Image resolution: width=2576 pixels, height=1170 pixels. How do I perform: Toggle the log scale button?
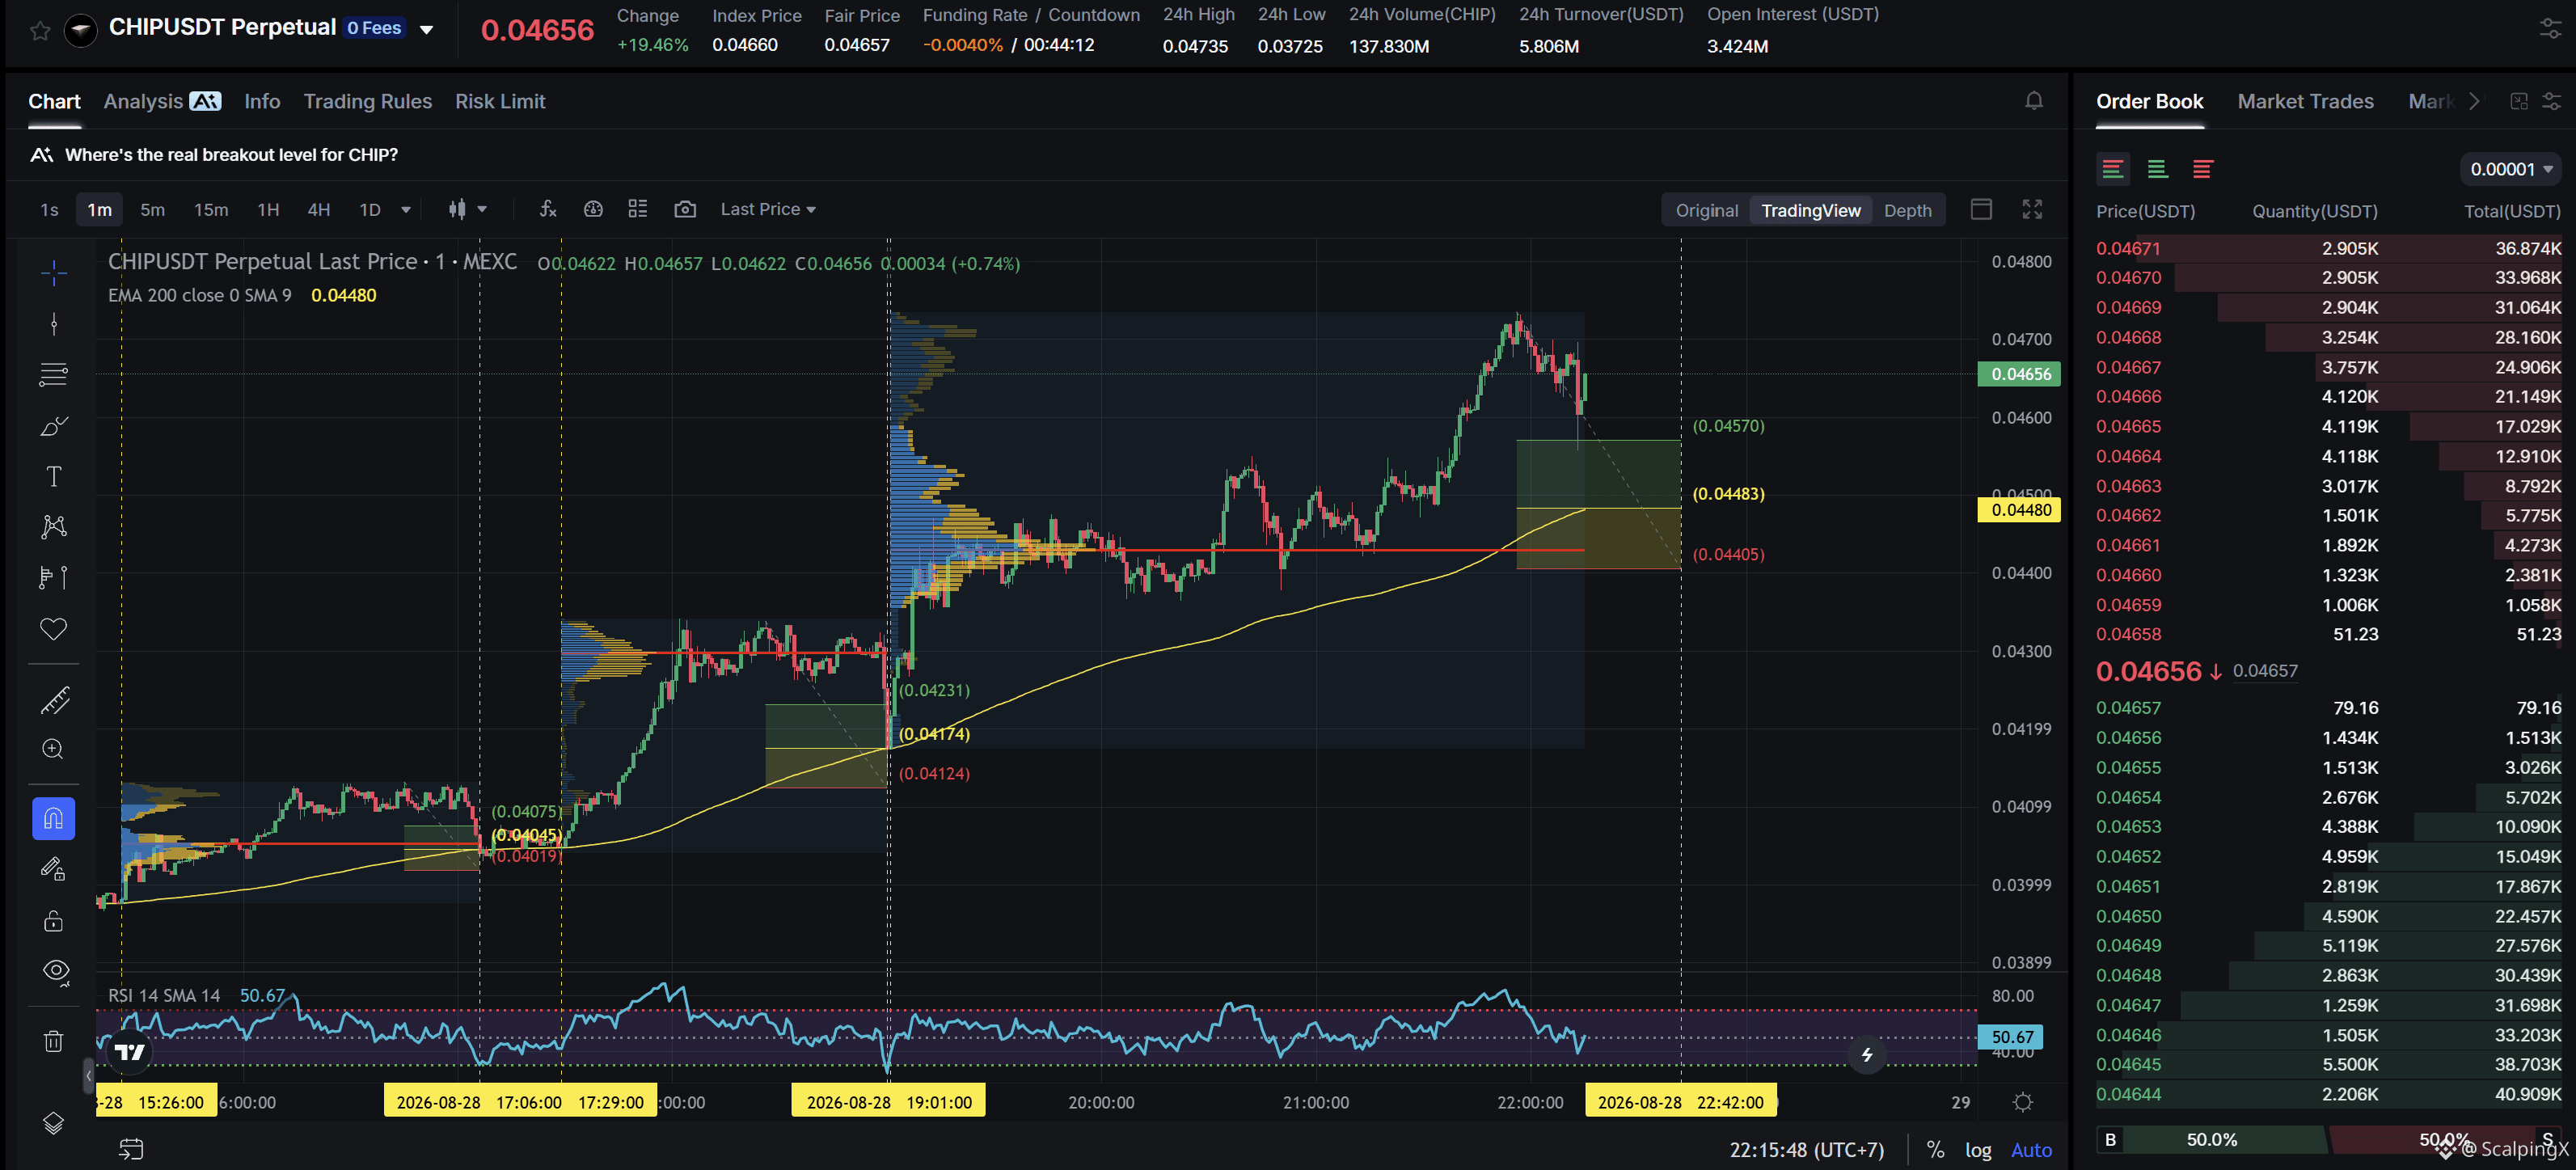pyautogui.click(x=1978, y=1150)
